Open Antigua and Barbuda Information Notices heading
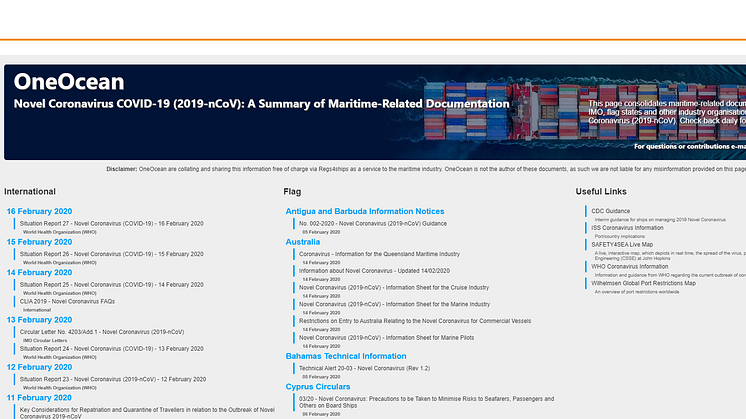Screen dimensions: 746x419 [365, 211]
